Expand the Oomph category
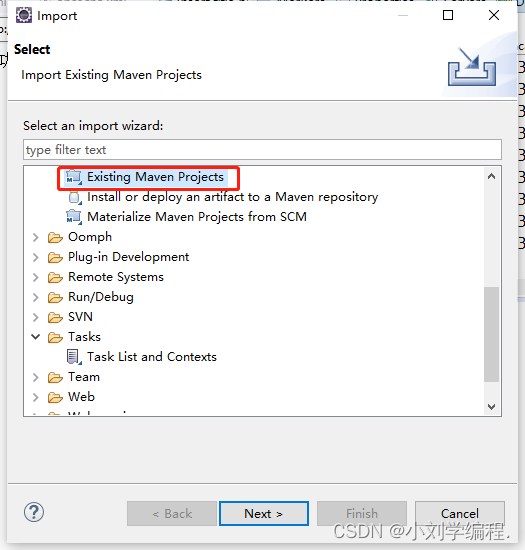Viewport: 525px width, 550px height. [x=35, y=237]
